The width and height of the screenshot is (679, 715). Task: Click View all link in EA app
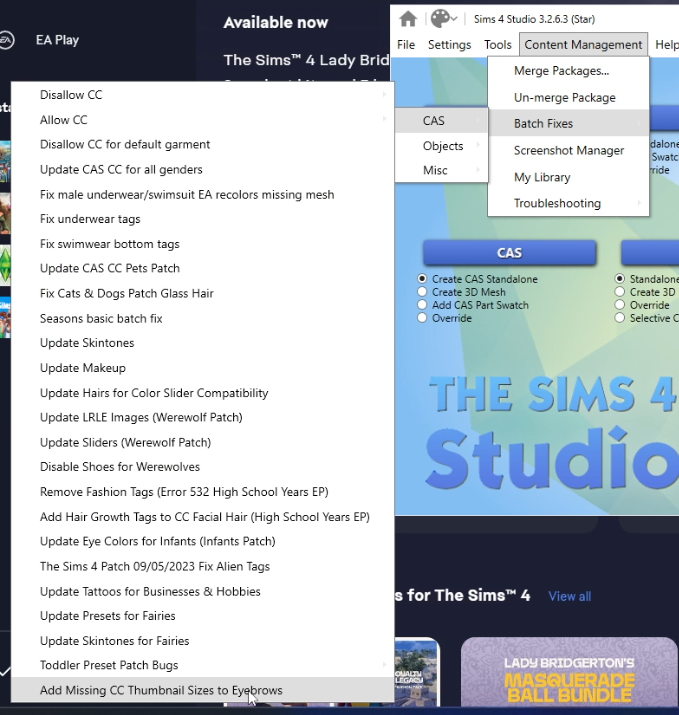(570, 596)
